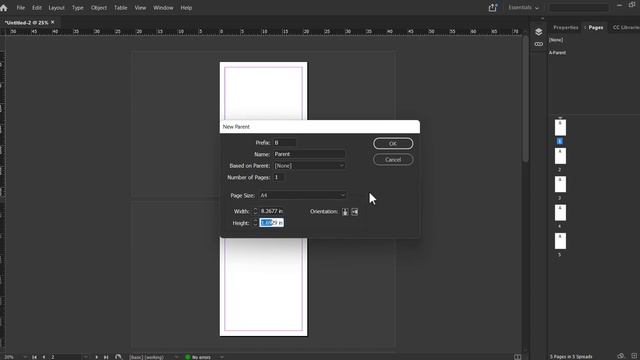640x360 pixels.
Task: Click the '5 Pages in 5 Spreads' status text
Action: [x=571, y=357]
